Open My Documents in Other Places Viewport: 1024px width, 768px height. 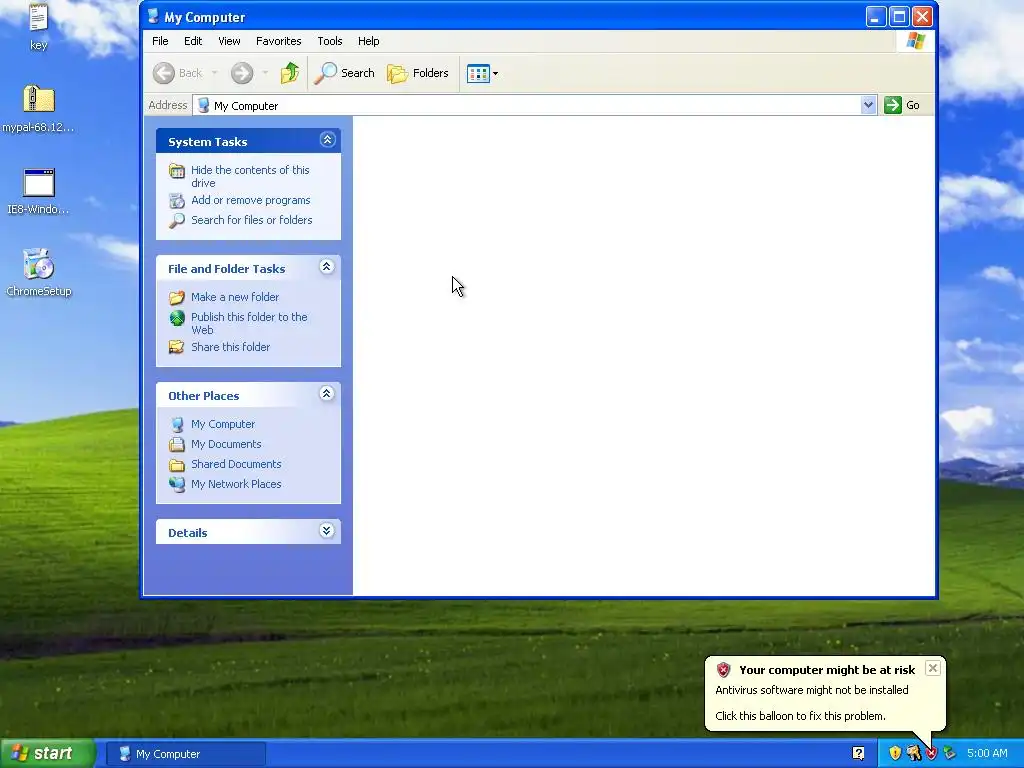click(x=226, y=444)
